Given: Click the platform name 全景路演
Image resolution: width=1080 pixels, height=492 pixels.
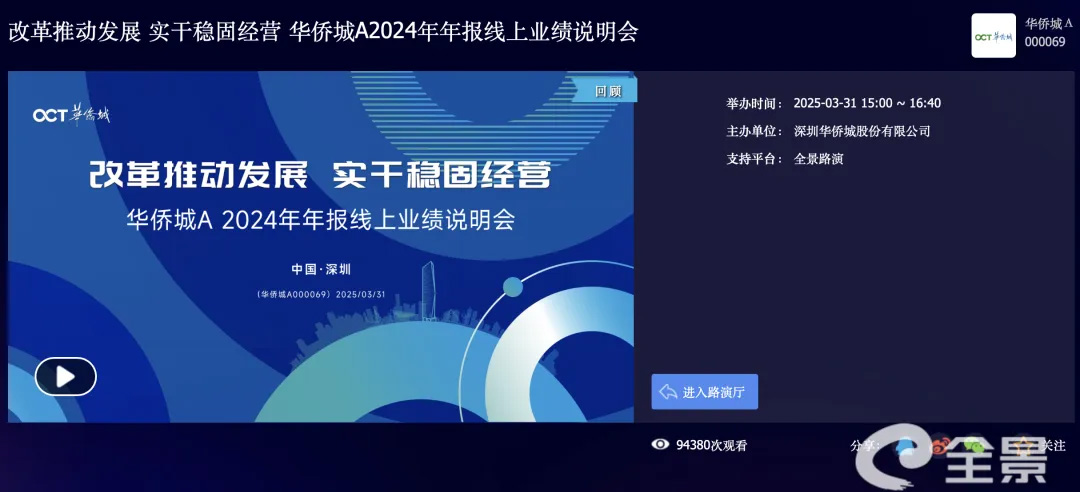Looking at the screenshot, I should 818,158.
